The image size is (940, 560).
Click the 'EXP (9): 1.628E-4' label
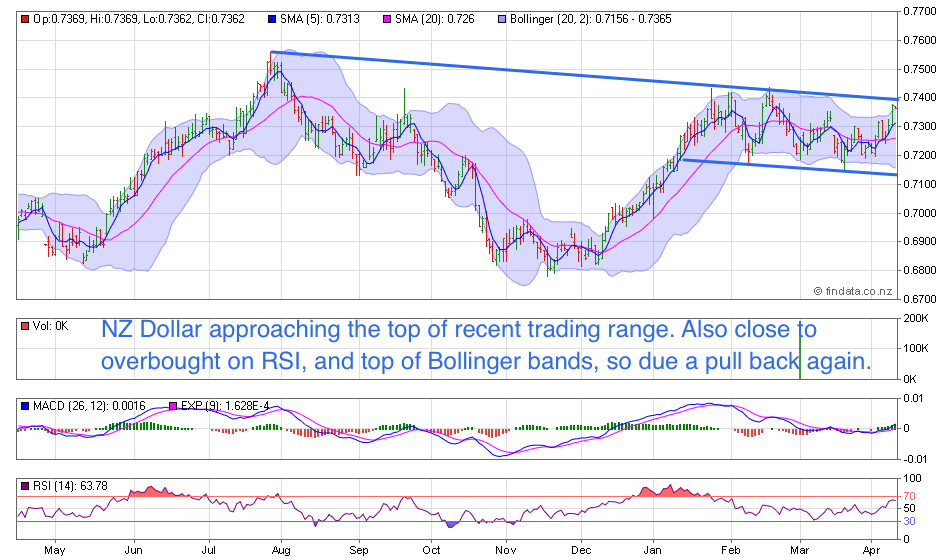225,406
